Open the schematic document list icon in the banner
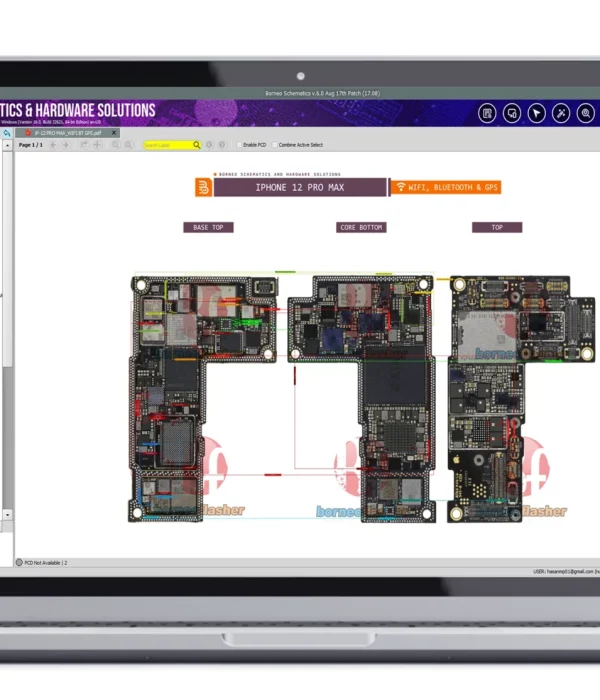Viewport: 600px width, 700px height. click(x=487, y=113)
